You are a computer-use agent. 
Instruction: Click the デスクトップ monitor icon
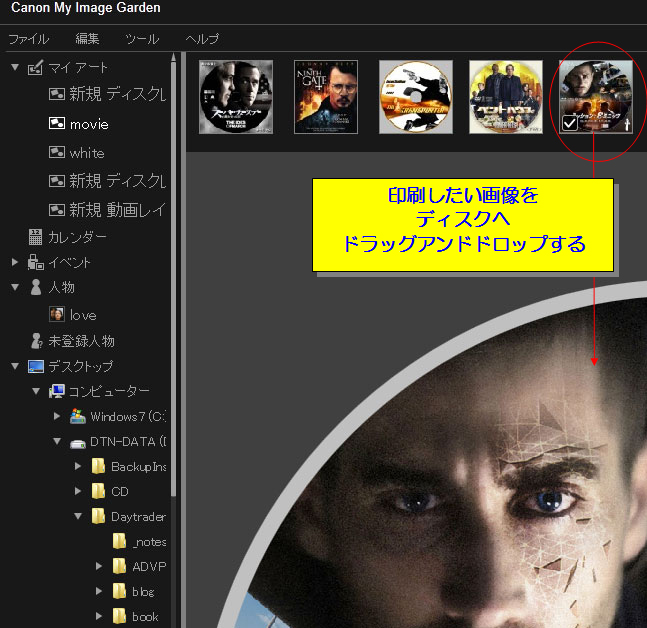tap(36, 366)
